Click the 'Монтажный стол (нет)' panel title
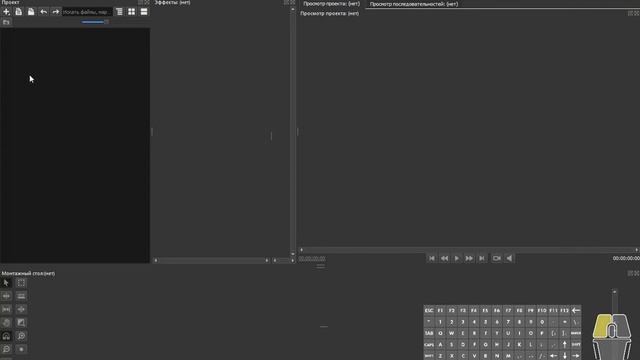The image size is (640, 360). click(x=28, y=273)
